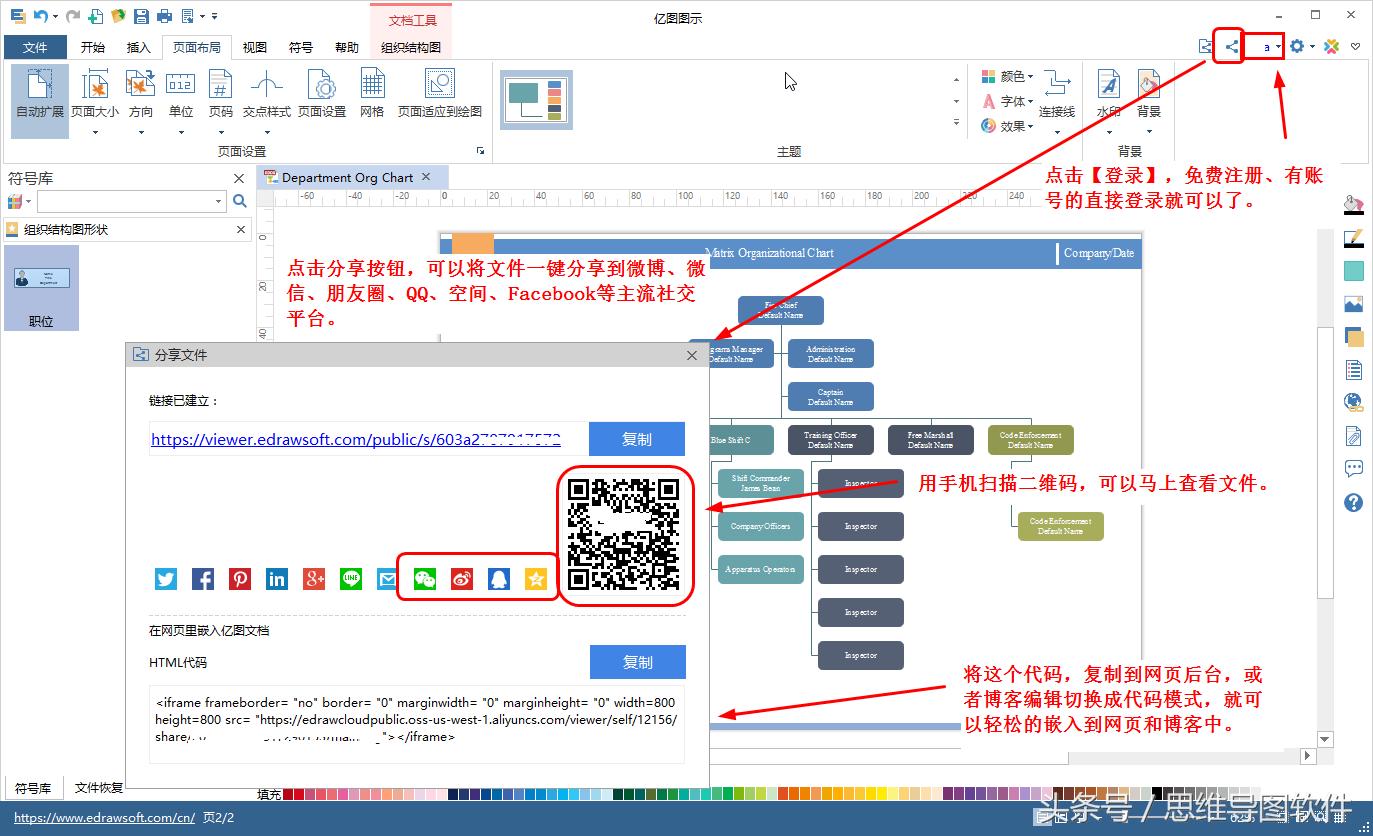
Task: Switch to the 视图 (View) ribbon tab
Action: click(253, 46)
